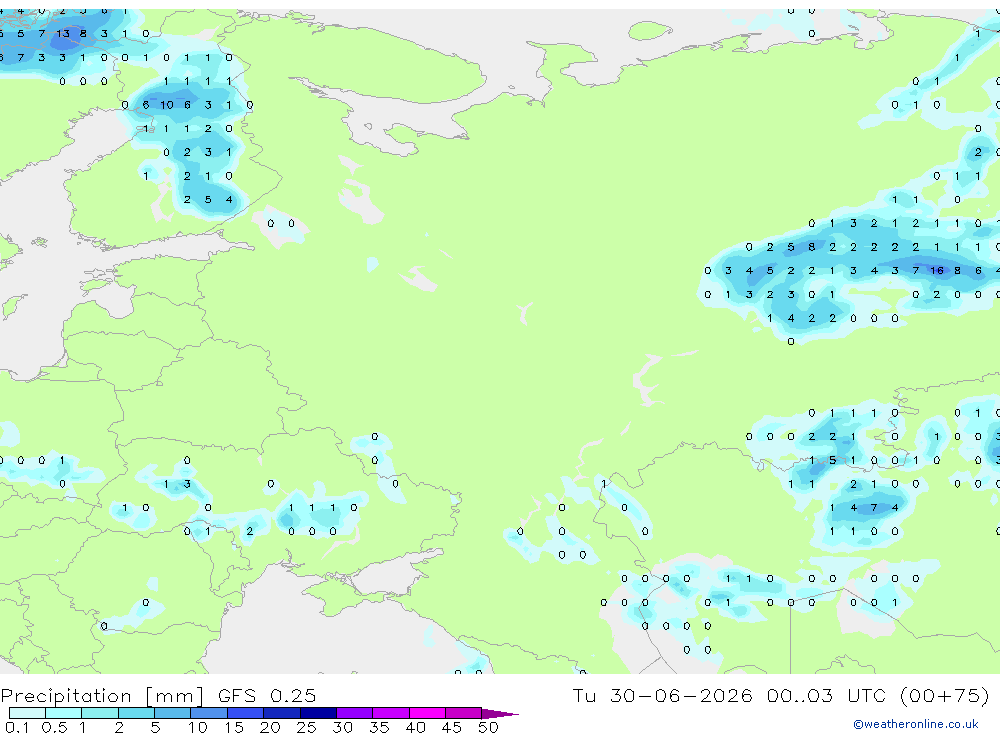Click the '40' legend scale label

[415, 727]
